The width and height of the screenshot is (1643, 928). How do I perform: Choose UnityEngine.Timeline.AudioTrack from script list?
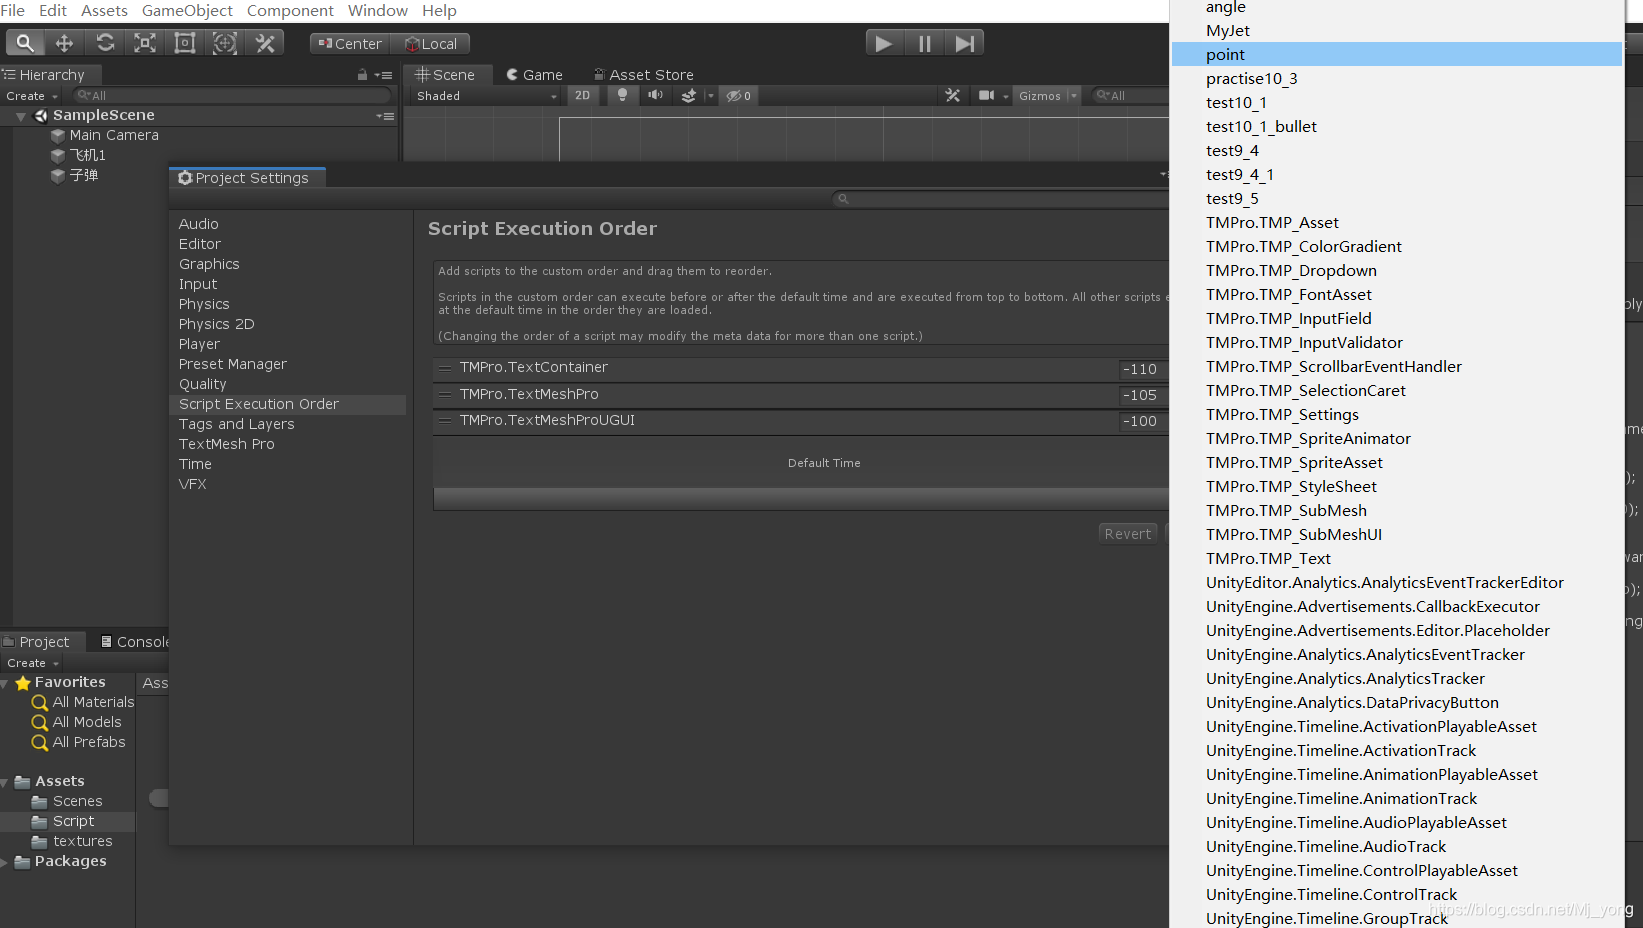pos(1397,846)
